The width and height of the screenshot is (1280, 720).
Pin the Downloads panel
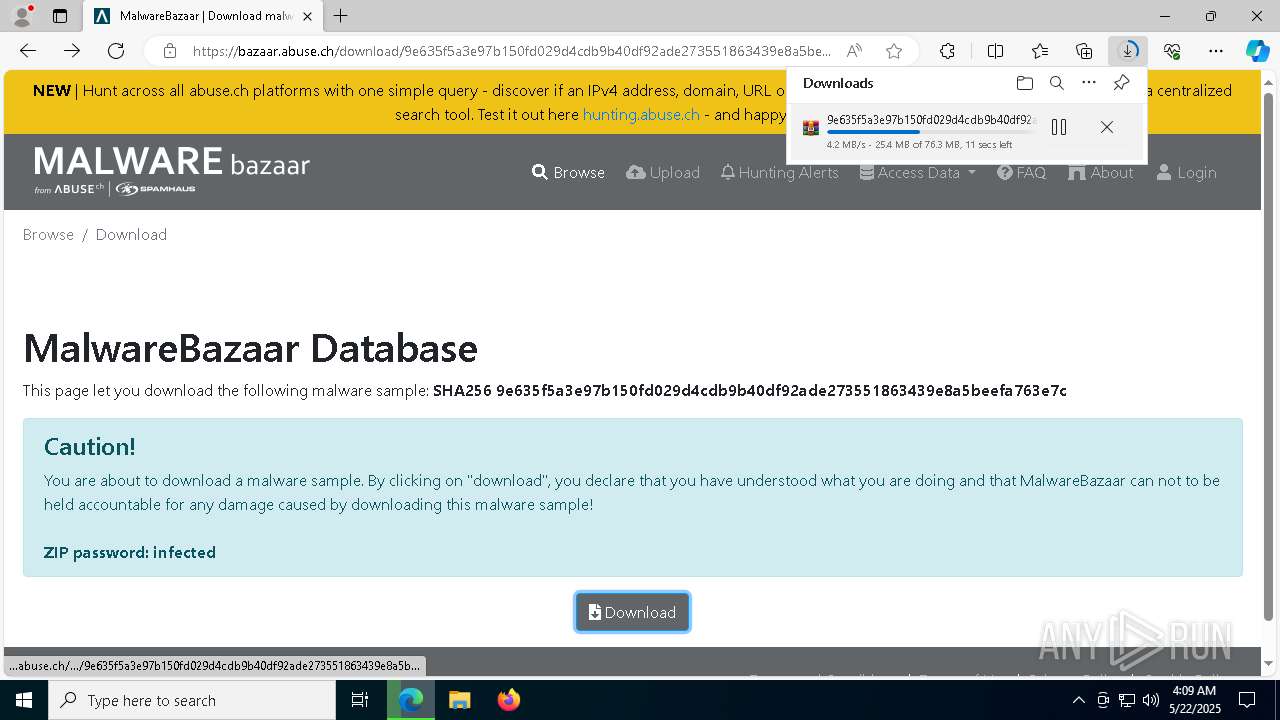click(1121, 83)
